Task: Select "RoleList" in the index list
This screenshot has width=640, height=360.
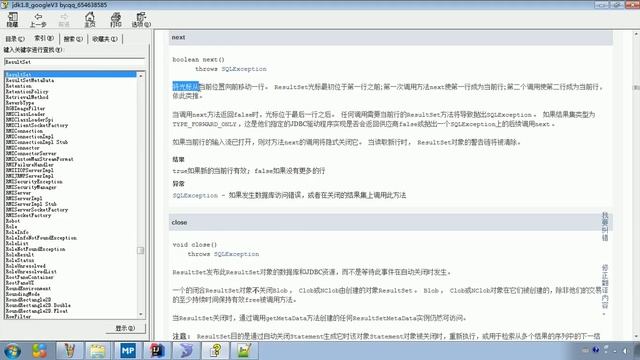Action: tap(17, 243)
